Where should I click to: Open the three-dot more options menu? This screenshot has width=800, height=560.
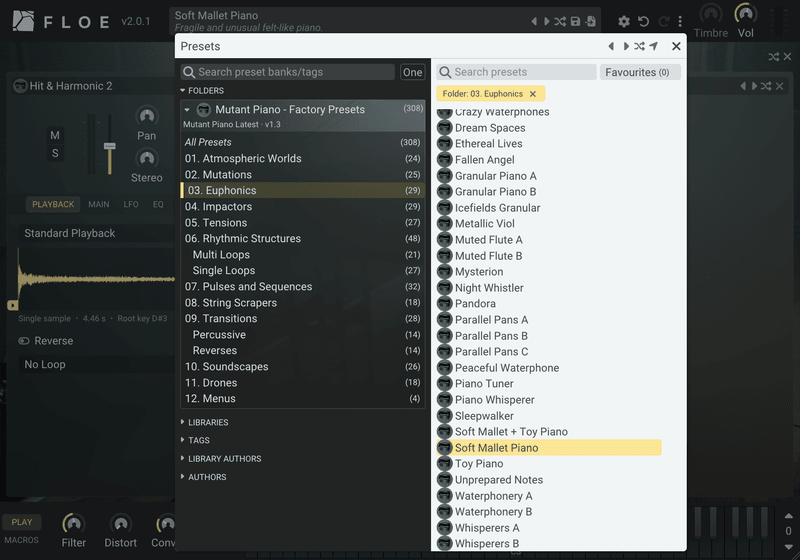680,21
